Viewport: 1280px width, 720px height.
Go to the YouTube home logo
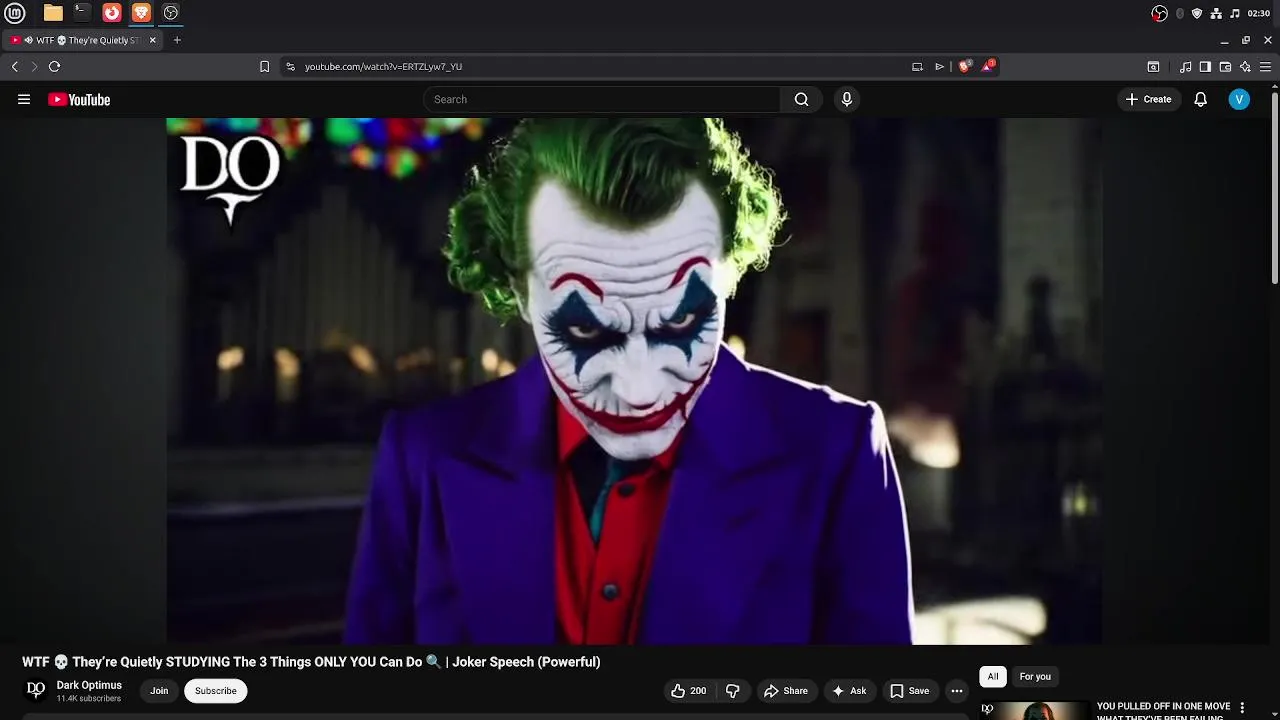[x=79, y=99]
